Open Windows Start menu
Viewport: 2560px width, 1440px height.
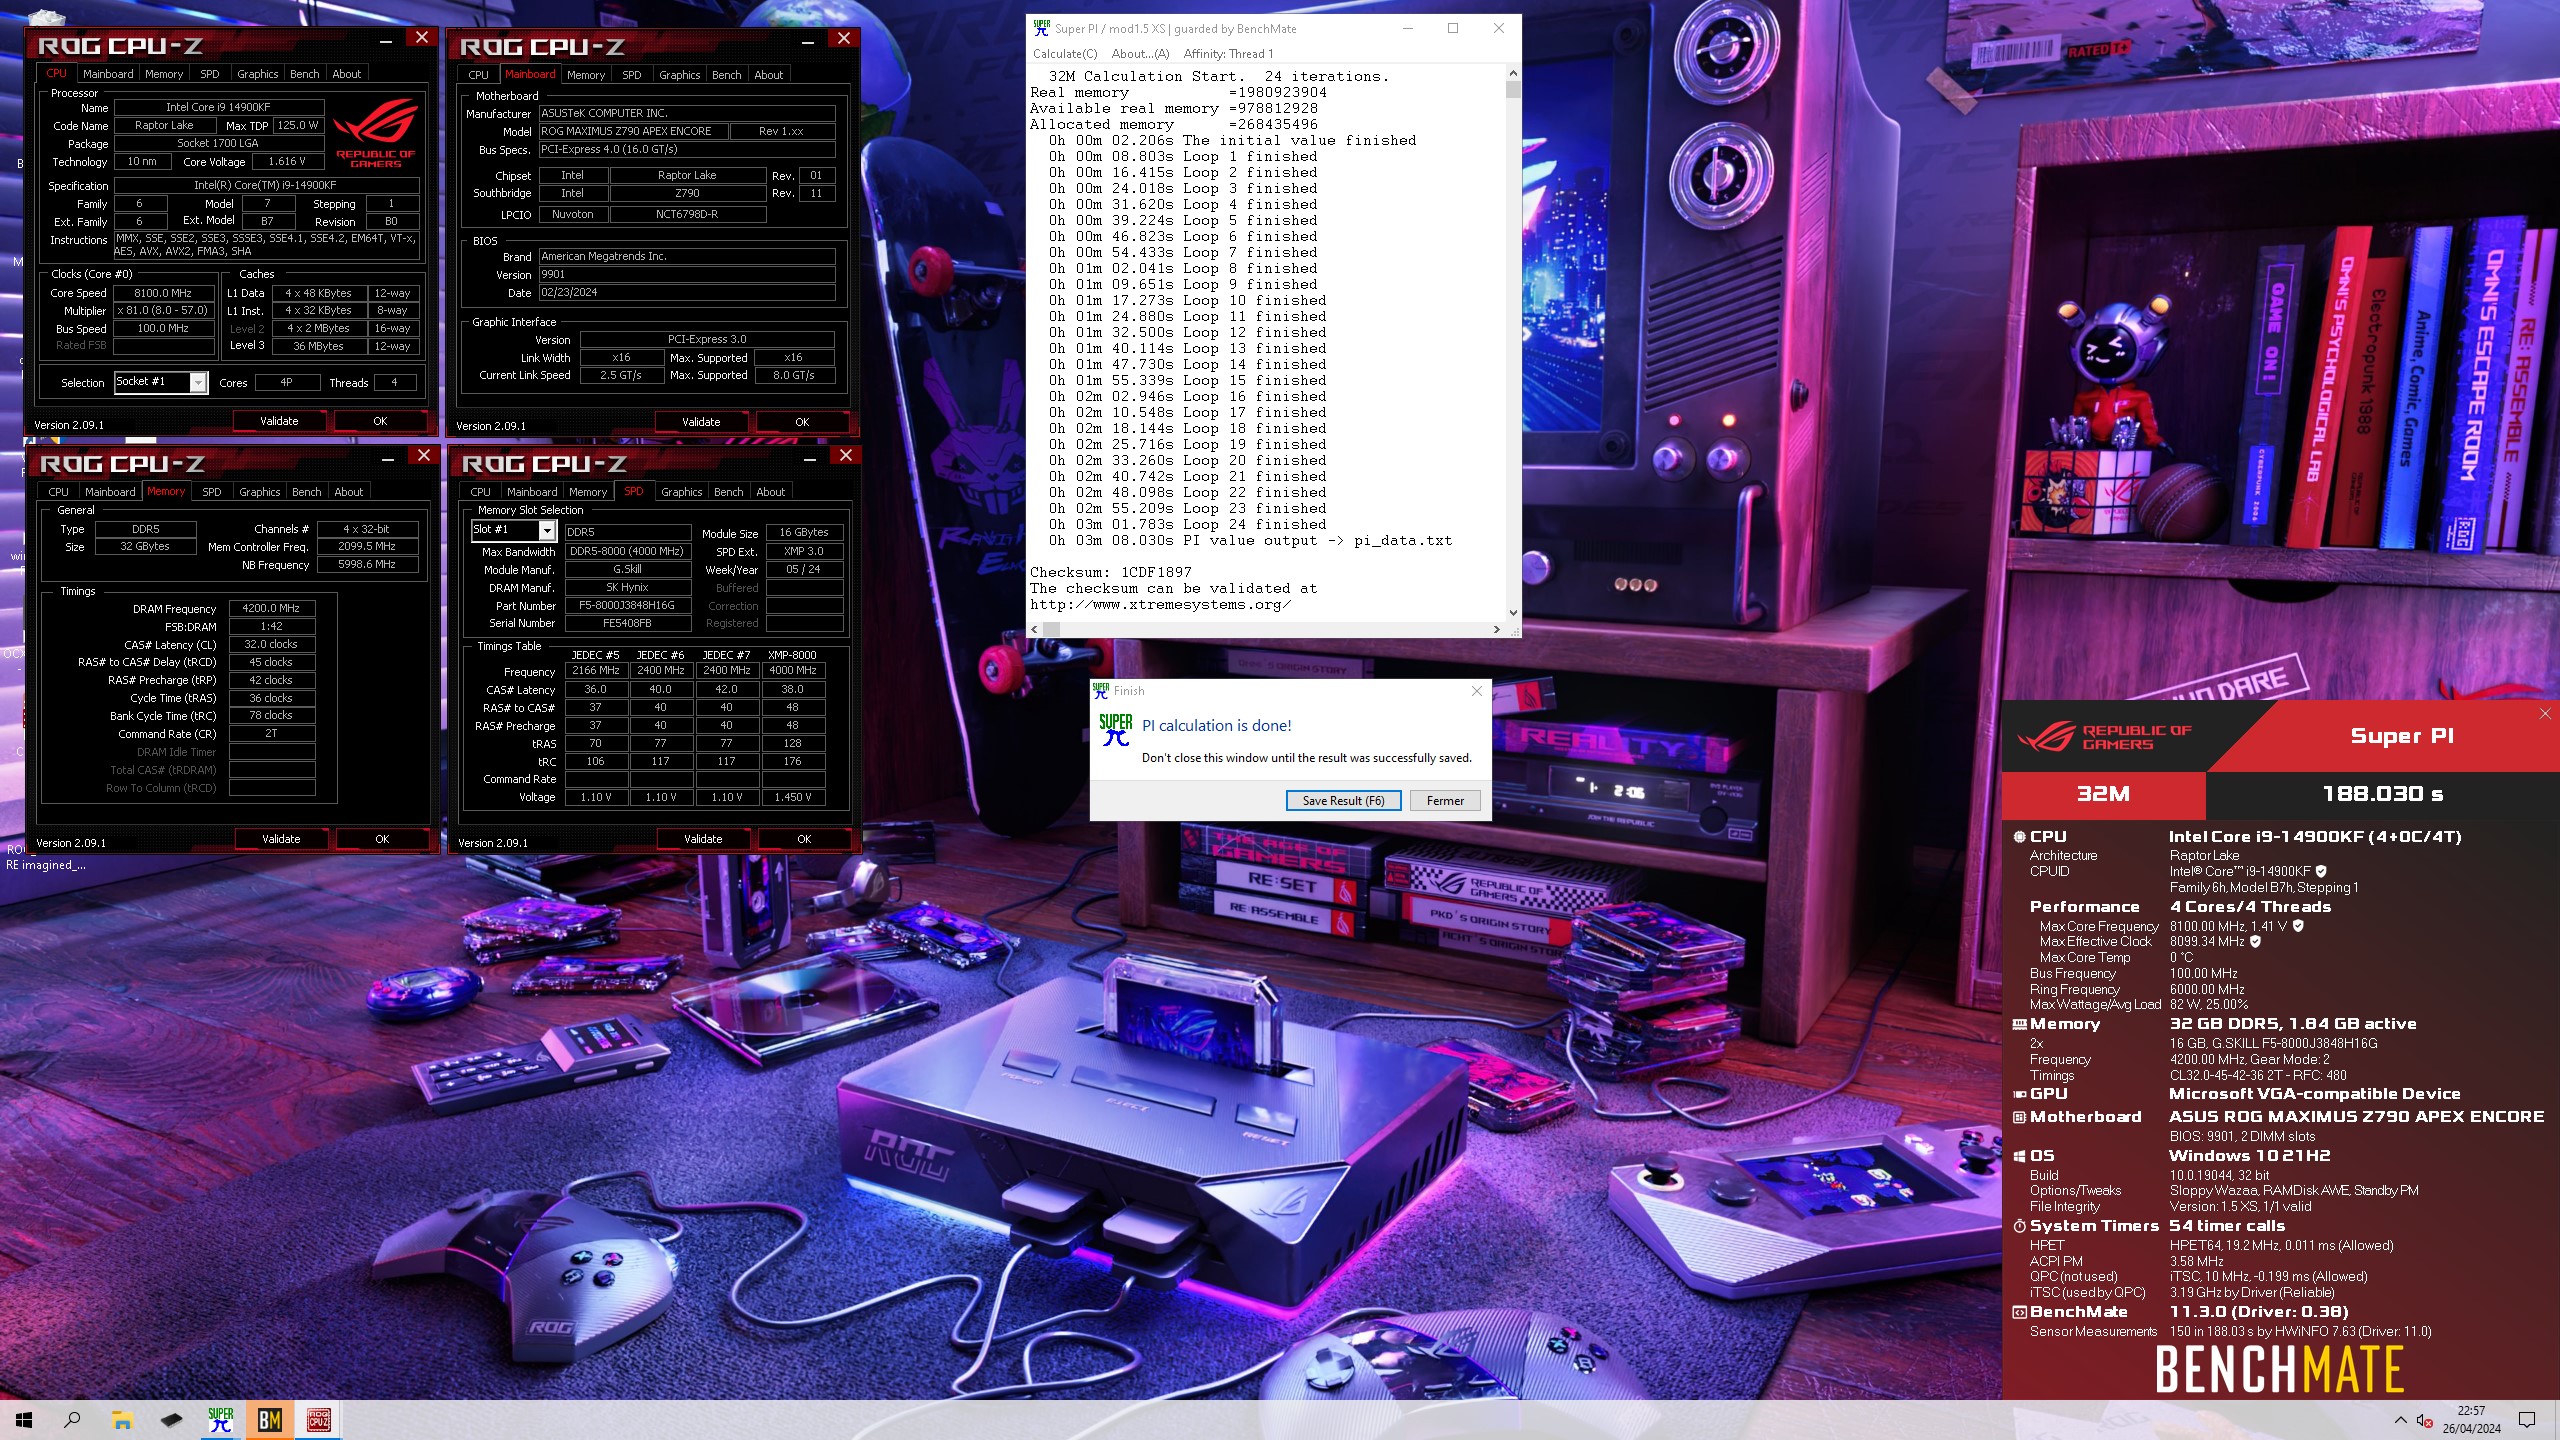coord(24,1419)
